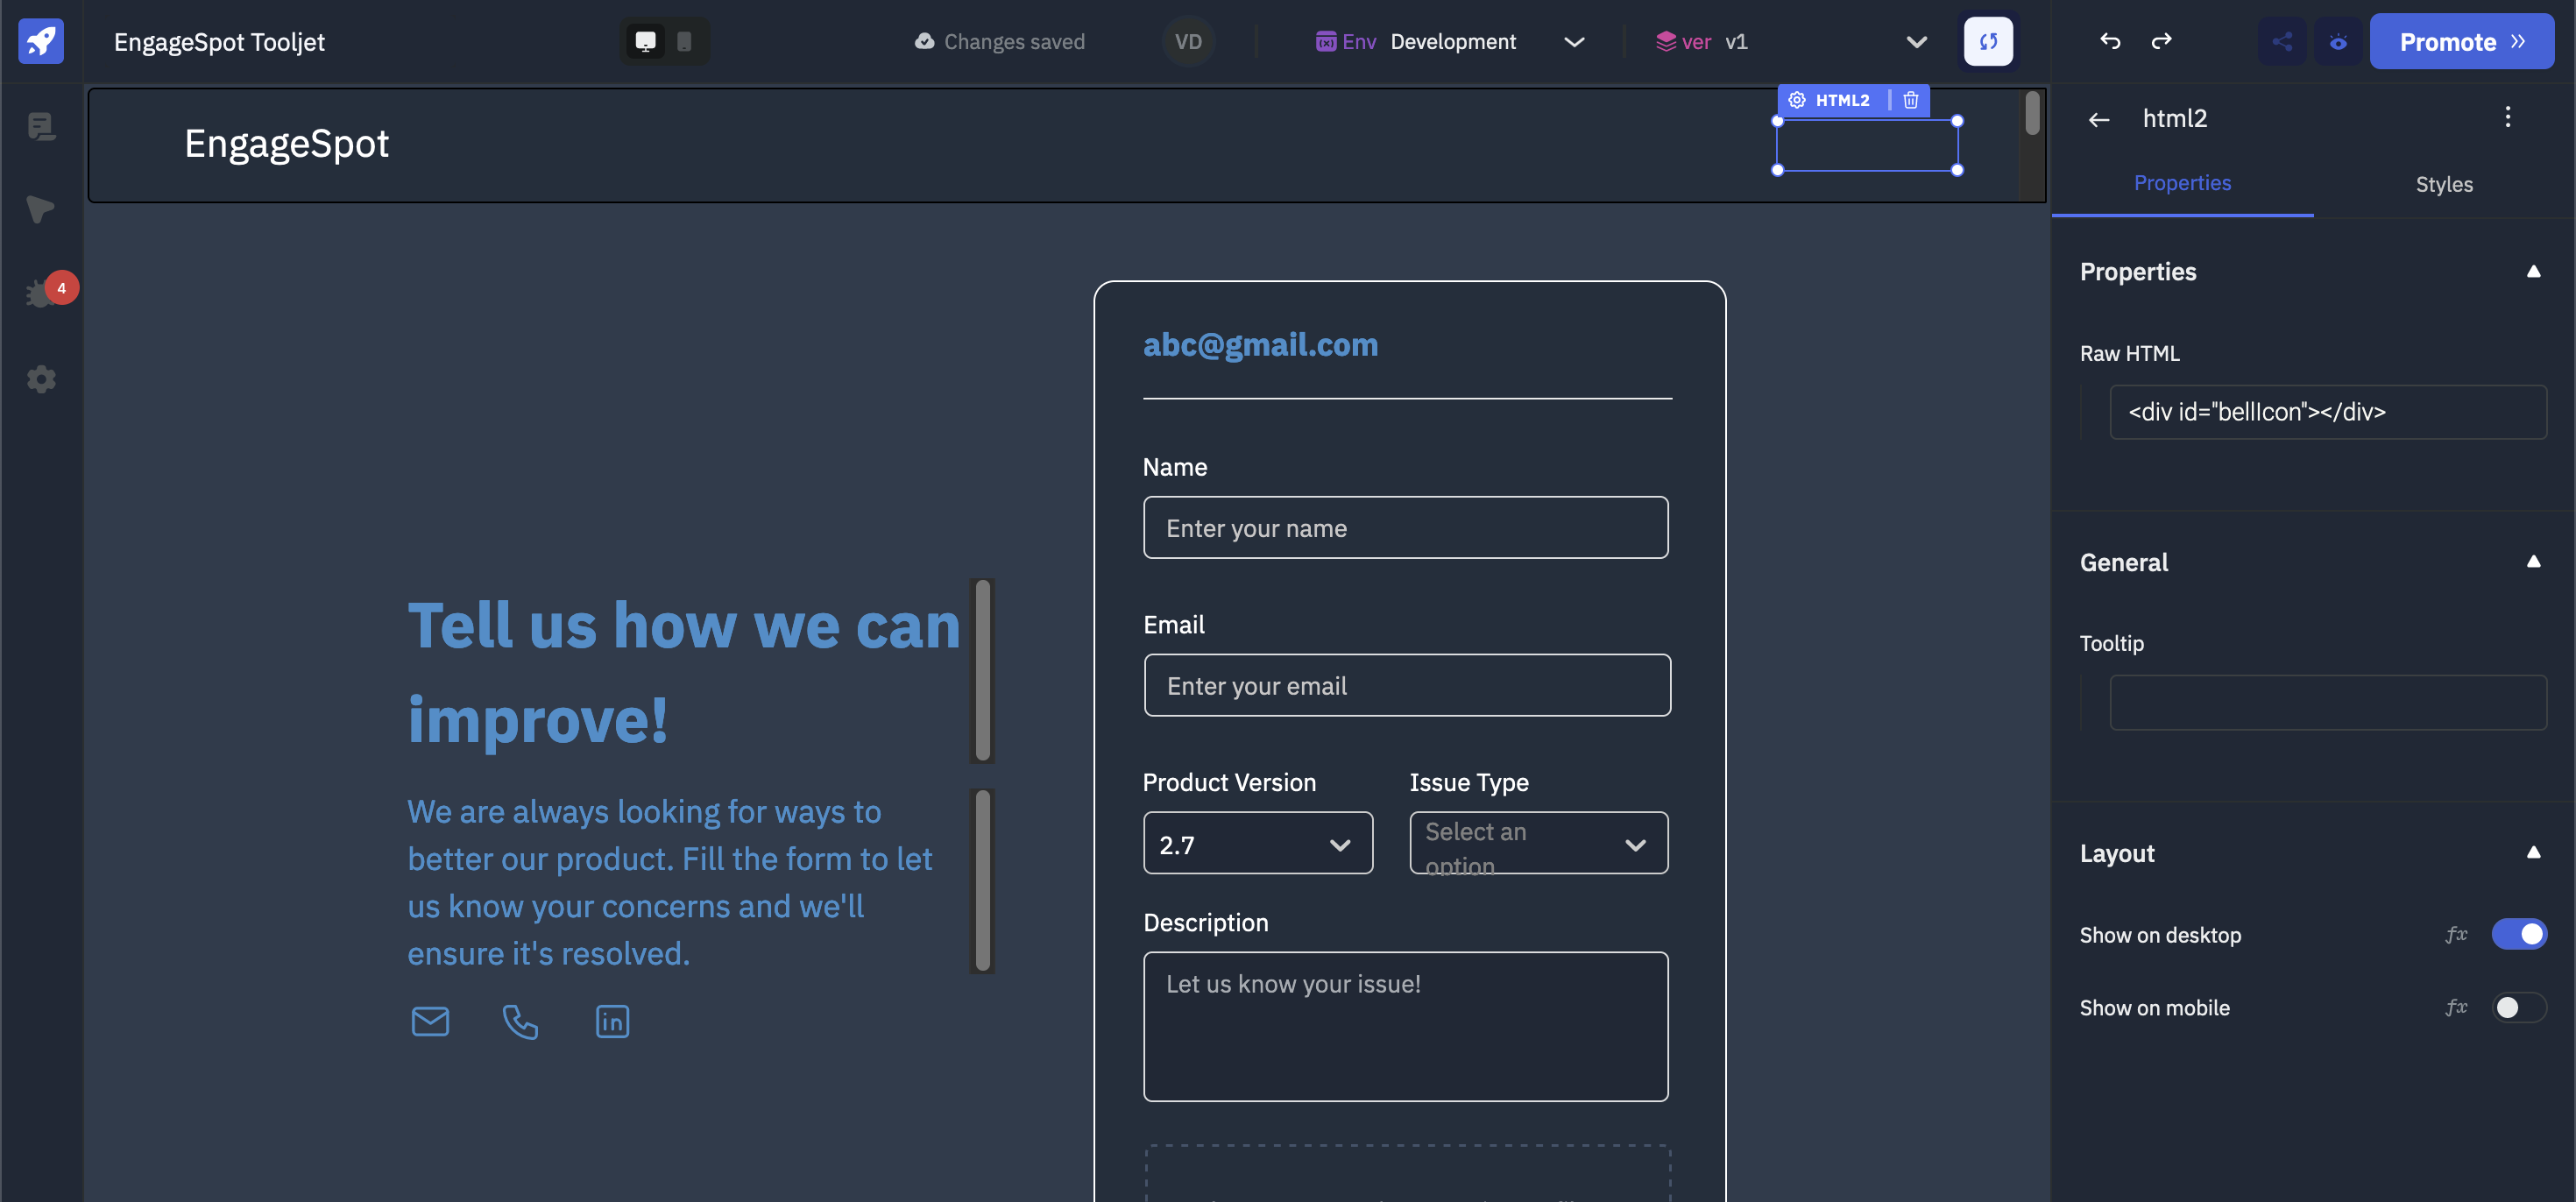Click the delete/trash icon on HTML2 component
Image resolution: width=2576 pixels, height=1202 pixels.
point(1911,100)
